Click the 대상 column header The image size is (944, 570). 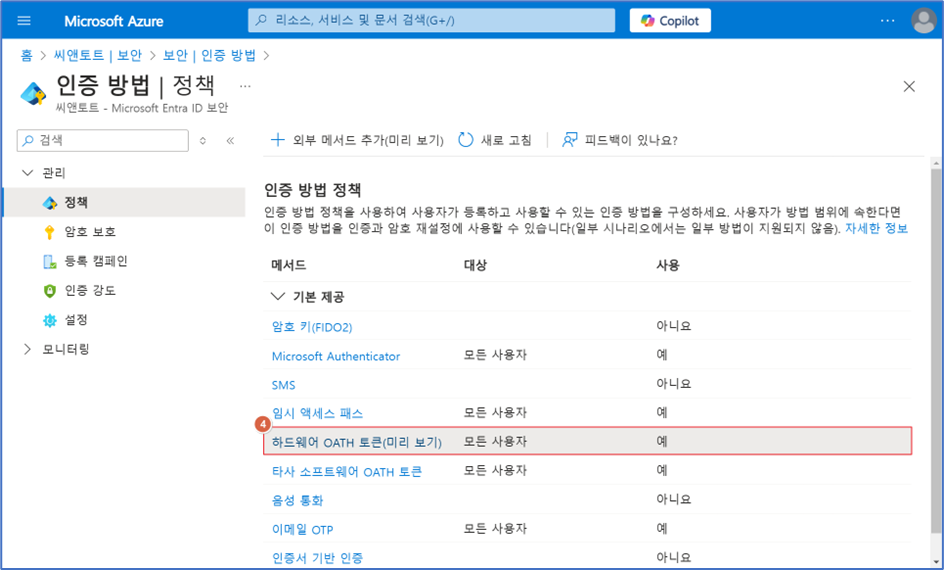coord(475,265)
